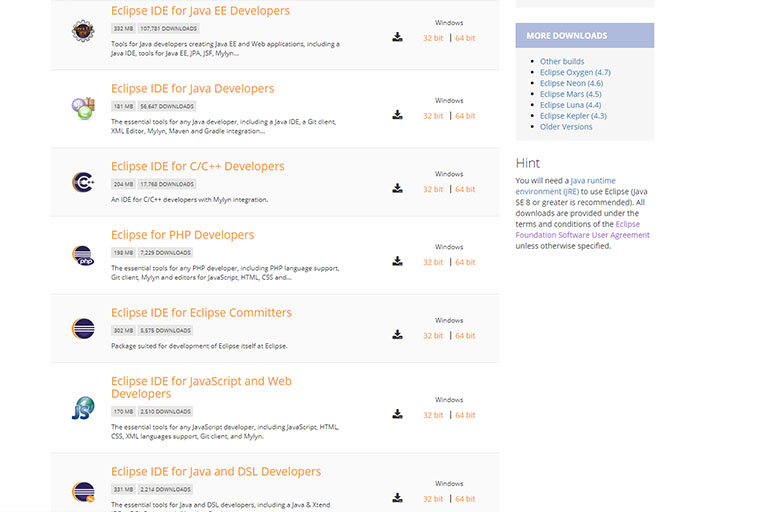Download 32 bit Java Developers package

(x=433, y=116)
